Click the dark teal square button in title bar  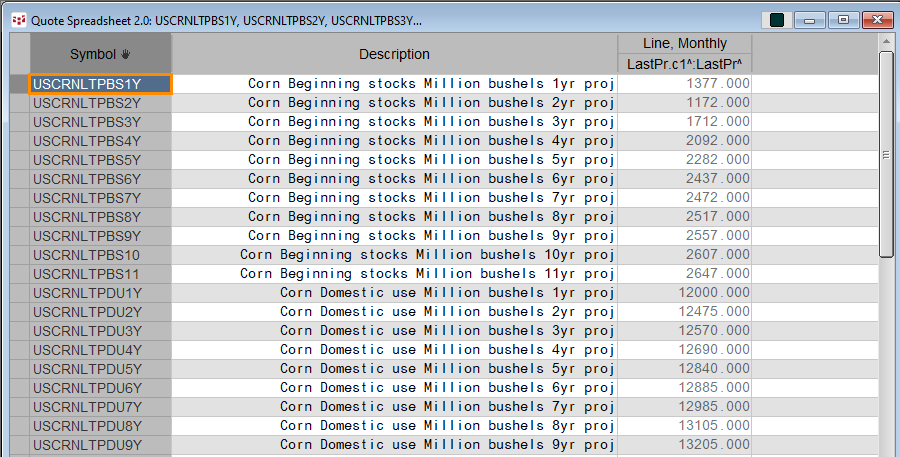(777, 20)
